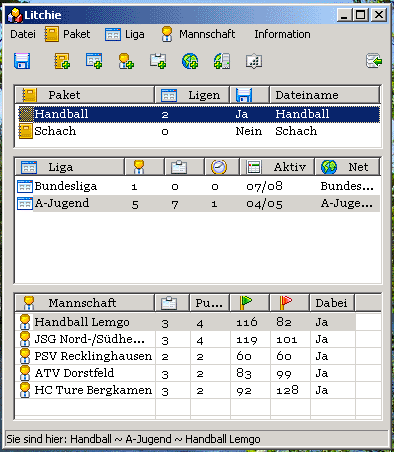The width and height of the screenshot is (394, 452).
Task: Click Dabei value Ja for ATV Dorstfeld
Action: [x=322, y=373]
